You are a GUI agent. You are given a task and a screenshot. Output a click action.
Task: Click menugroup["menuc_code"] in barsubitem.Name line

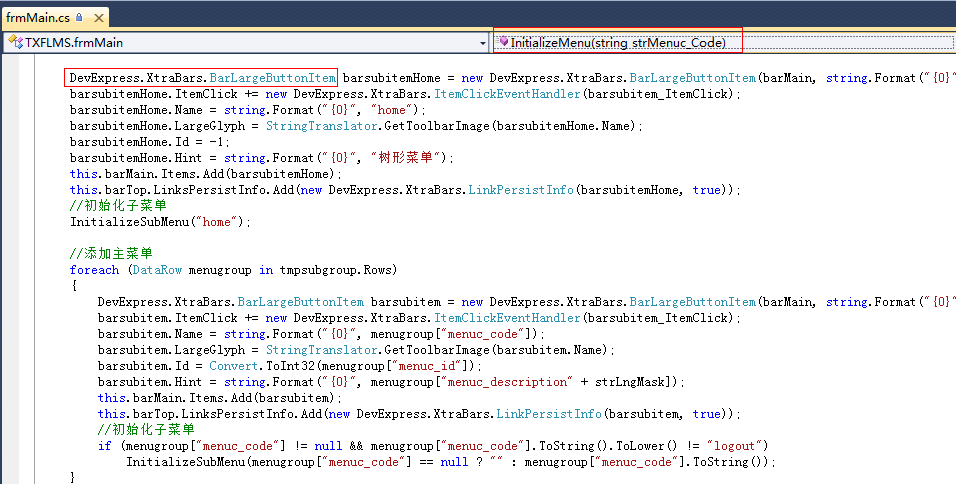[454, 334]
